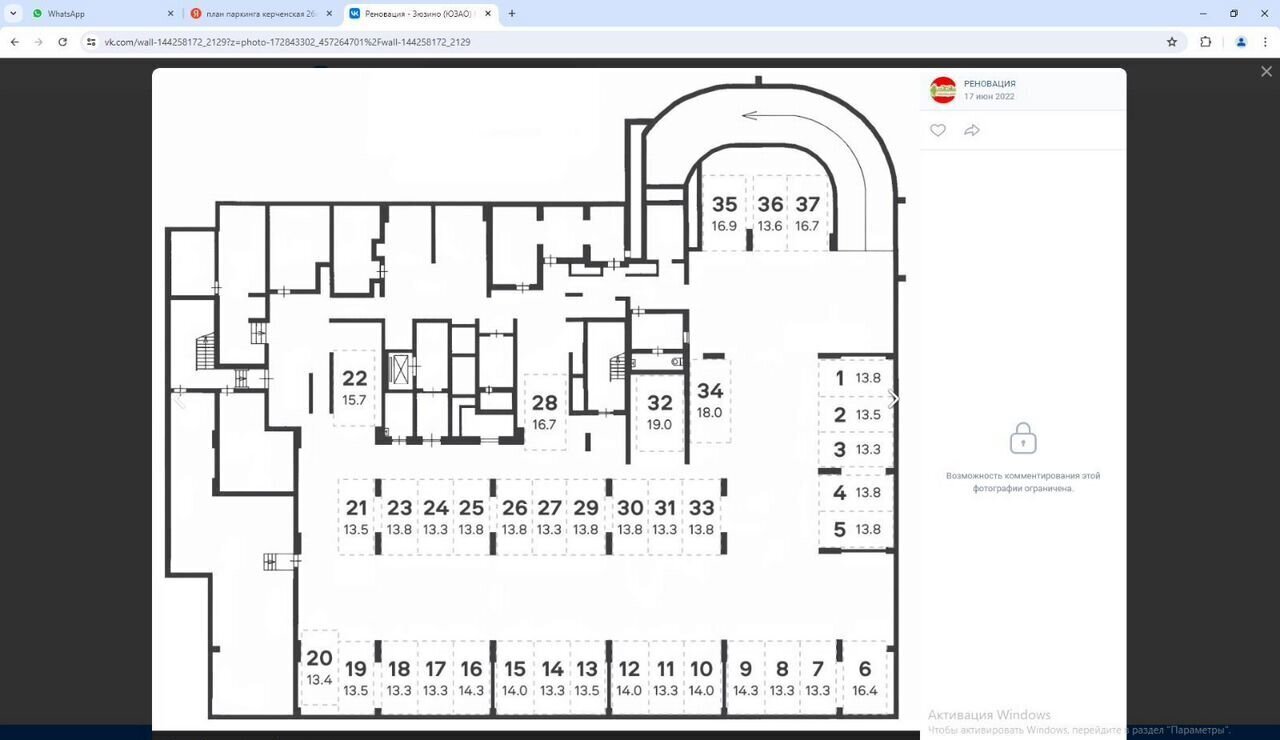Screen dimensions: 1280x740
Task: Reload the current page
Action: 62,42
